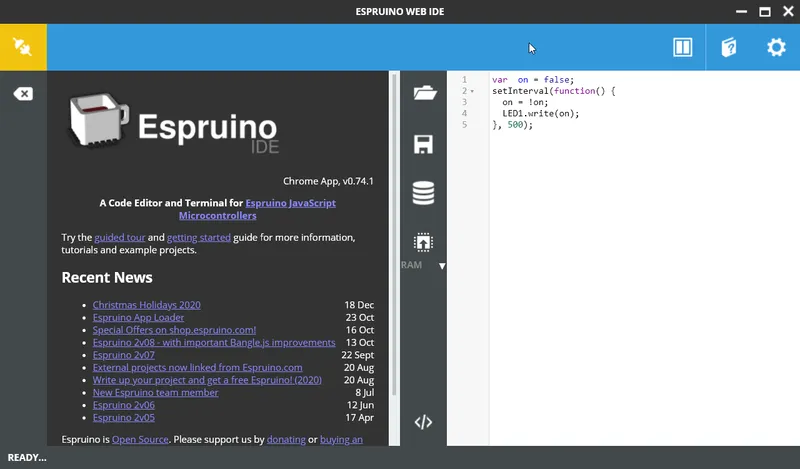
Task: Click the 'on = !on;' code line
Action: coord(525,102)
